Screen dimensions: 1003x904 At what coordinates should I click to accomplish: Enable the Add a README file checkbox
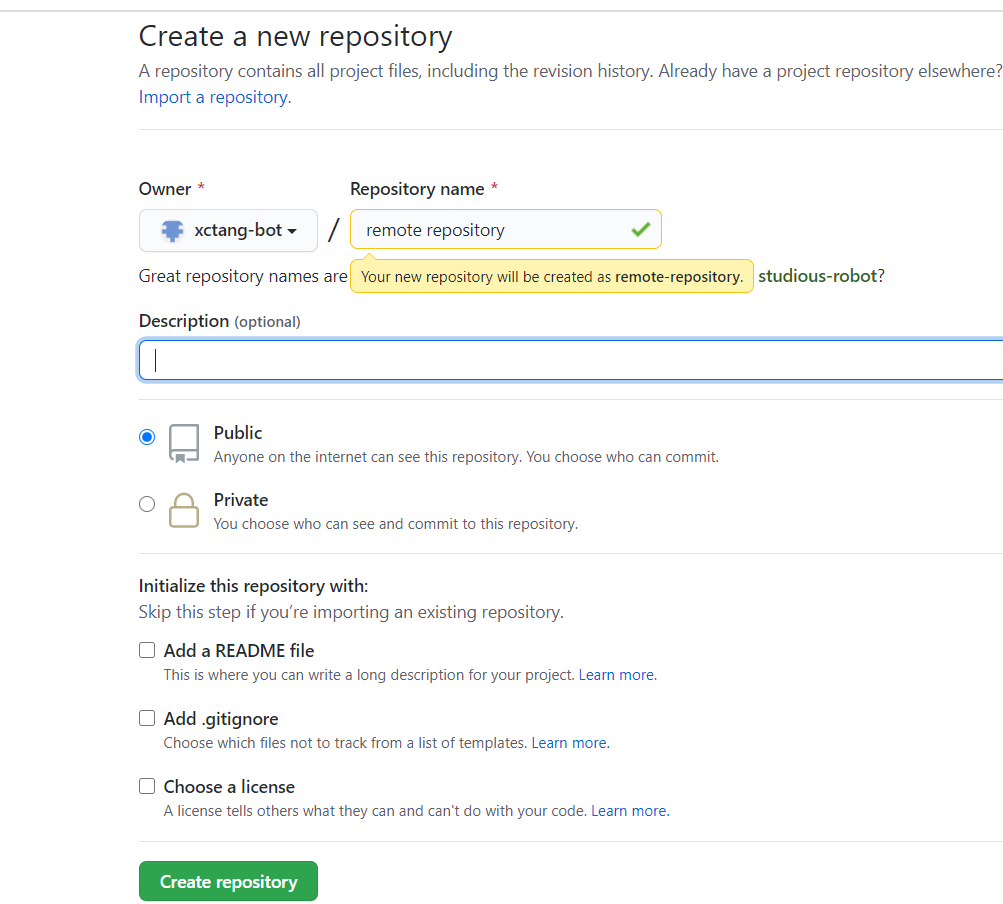pos(147,650)
